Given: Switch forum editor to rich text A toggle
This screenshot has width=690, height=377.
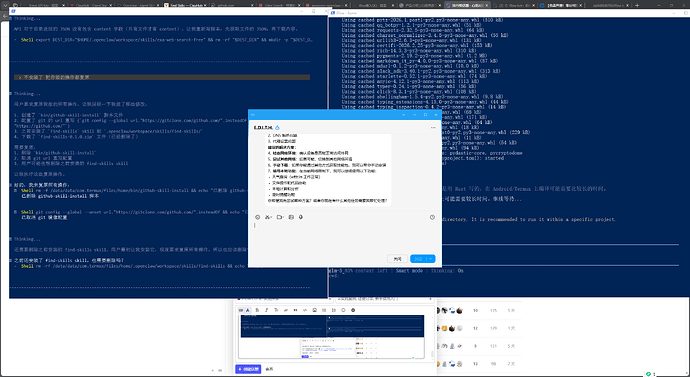Looking at the screenshot, I should 248,310.
